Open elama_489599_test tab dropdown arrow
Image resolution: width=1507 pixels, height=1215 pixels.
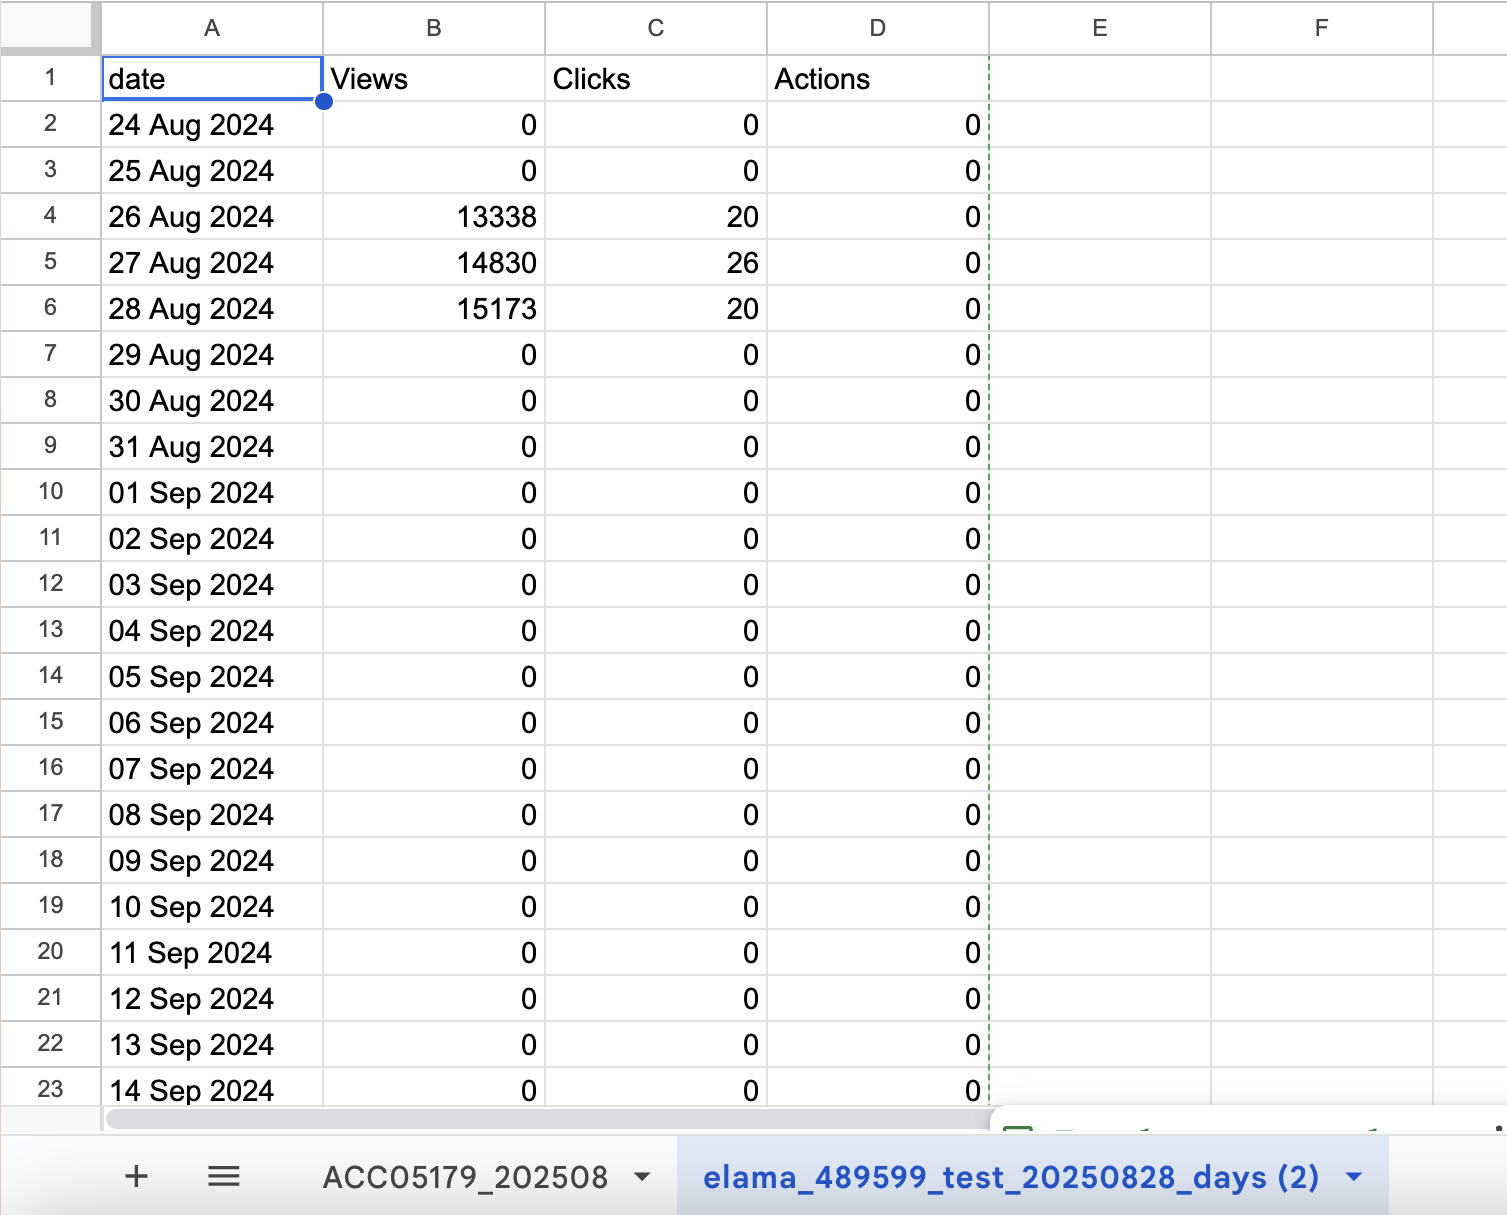pyautogui.click(x=1354, y=1177)
